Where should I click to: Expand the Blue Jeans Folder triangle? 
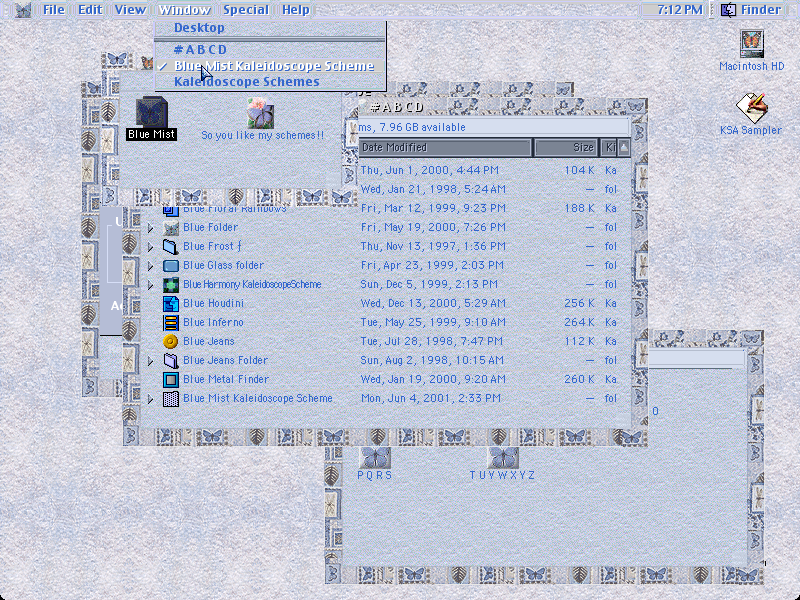[151, 361]
